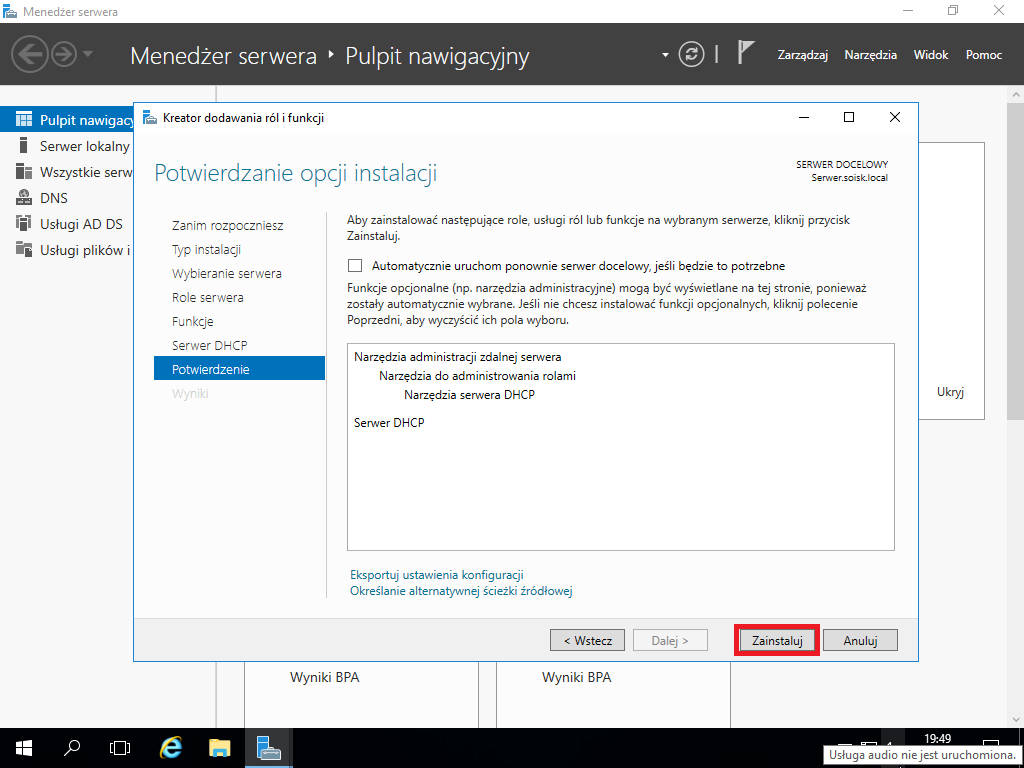
Task: Expand the navigation history dropdown arrow
Action: click(88, 54)
